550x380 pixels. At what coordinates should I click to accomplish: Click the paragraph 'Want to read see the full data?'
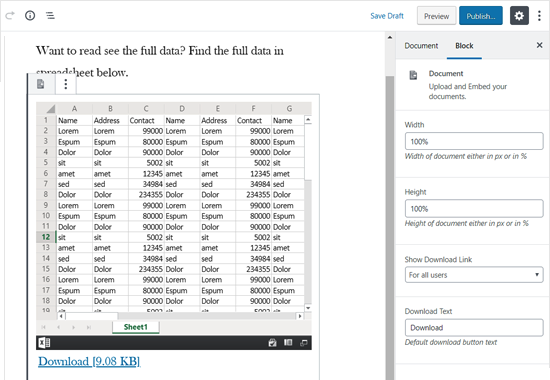(110, 51)
